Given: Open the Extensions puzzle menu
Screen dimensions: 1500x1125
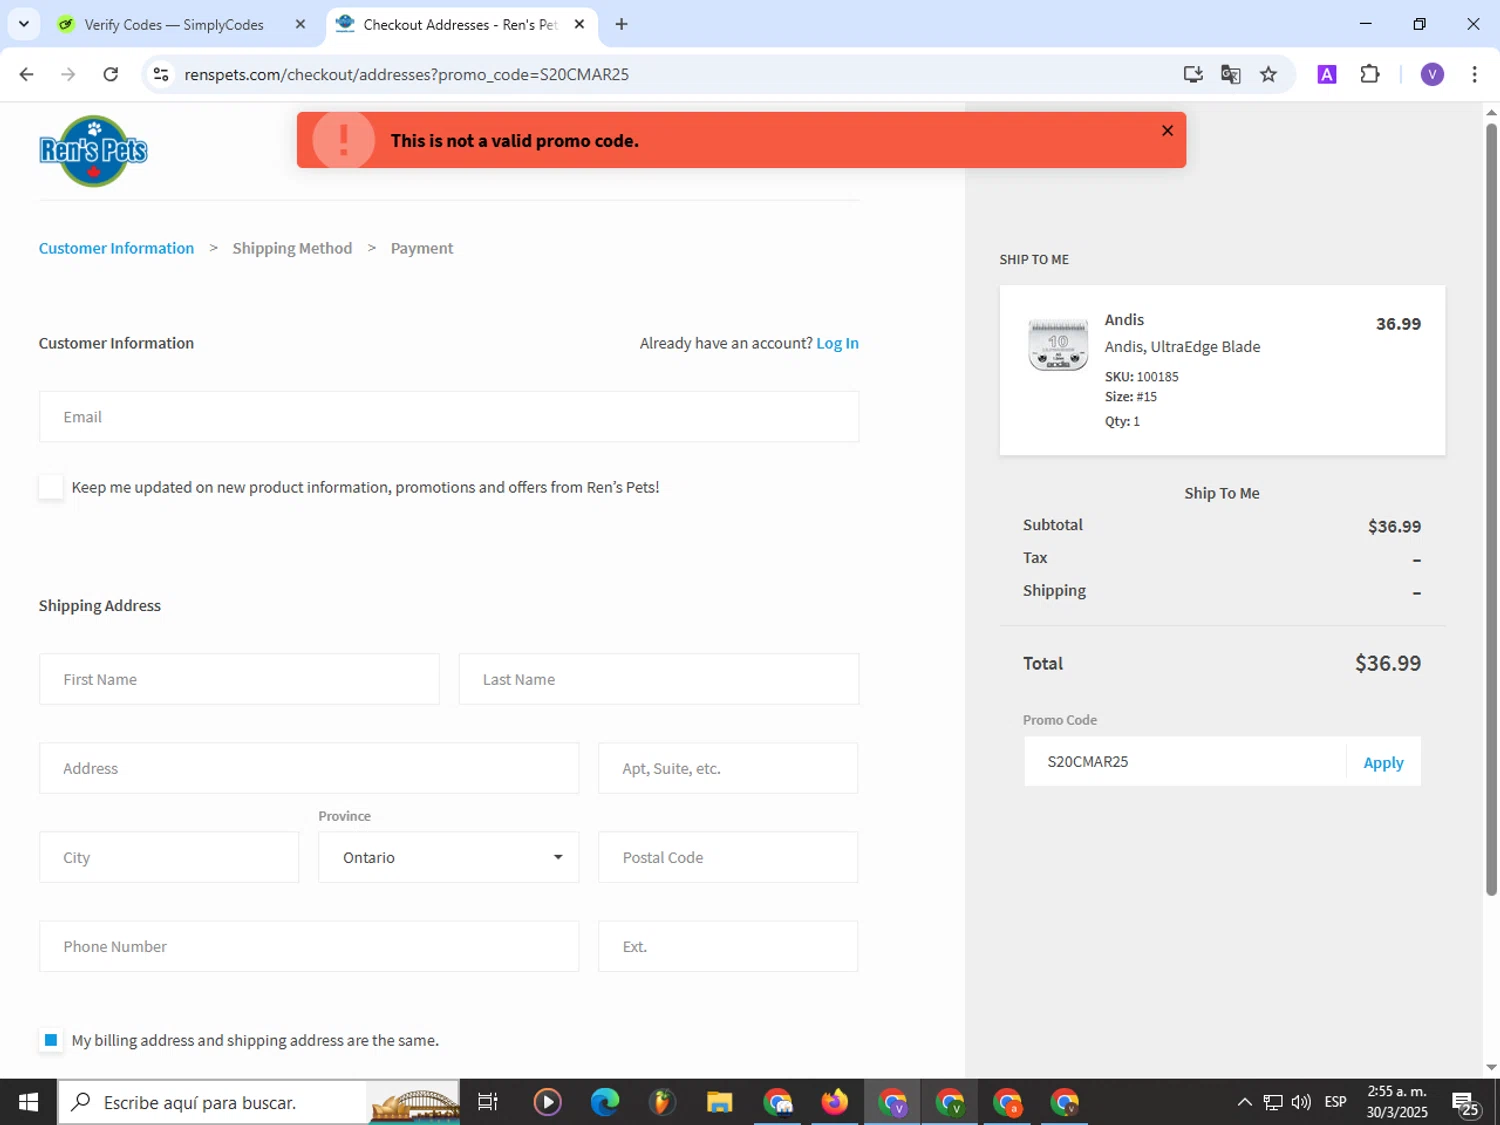Looking at the screenshot, I should 1370,74.
